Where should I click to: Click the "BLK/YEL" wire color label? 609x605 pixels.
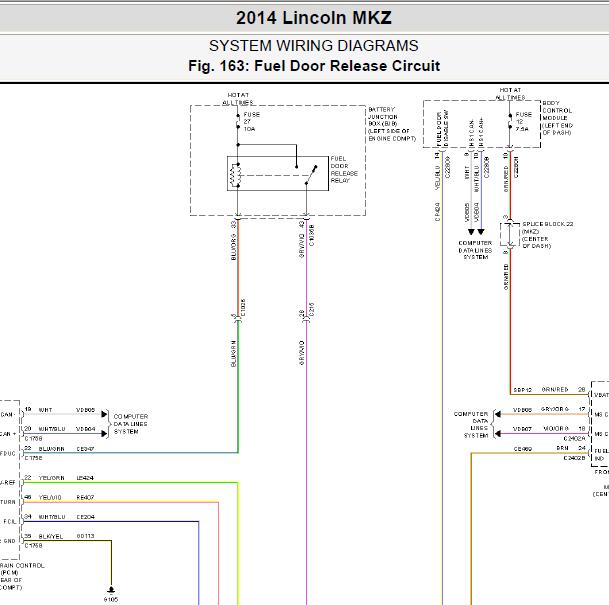pos(50,536)
